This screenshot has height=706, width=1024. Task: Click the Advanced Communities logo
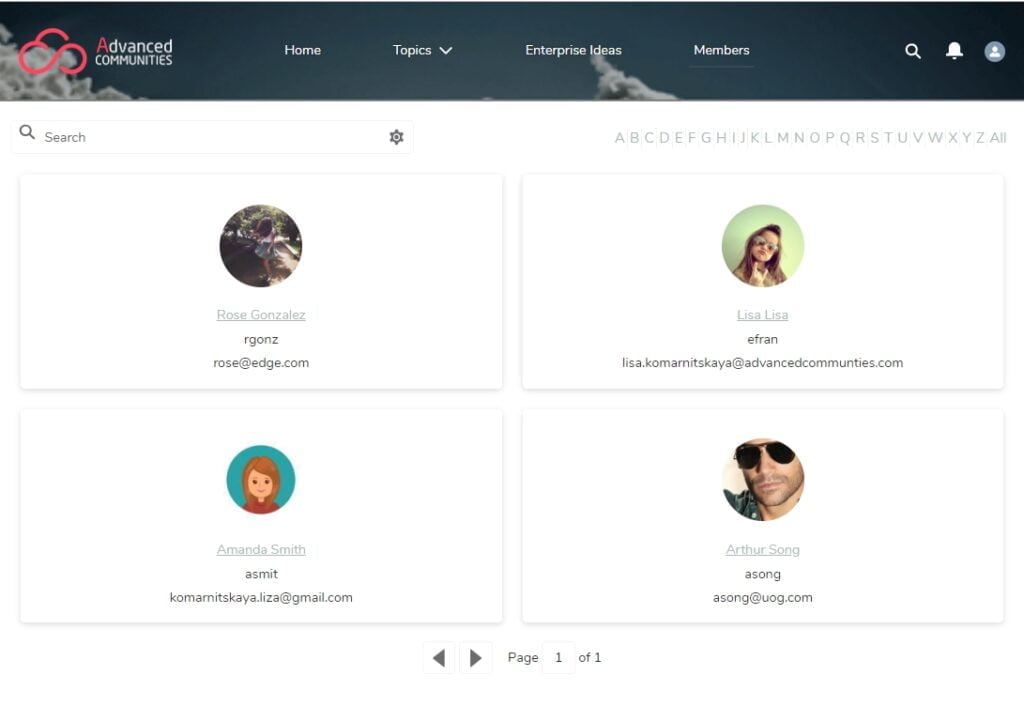(96, 52)
